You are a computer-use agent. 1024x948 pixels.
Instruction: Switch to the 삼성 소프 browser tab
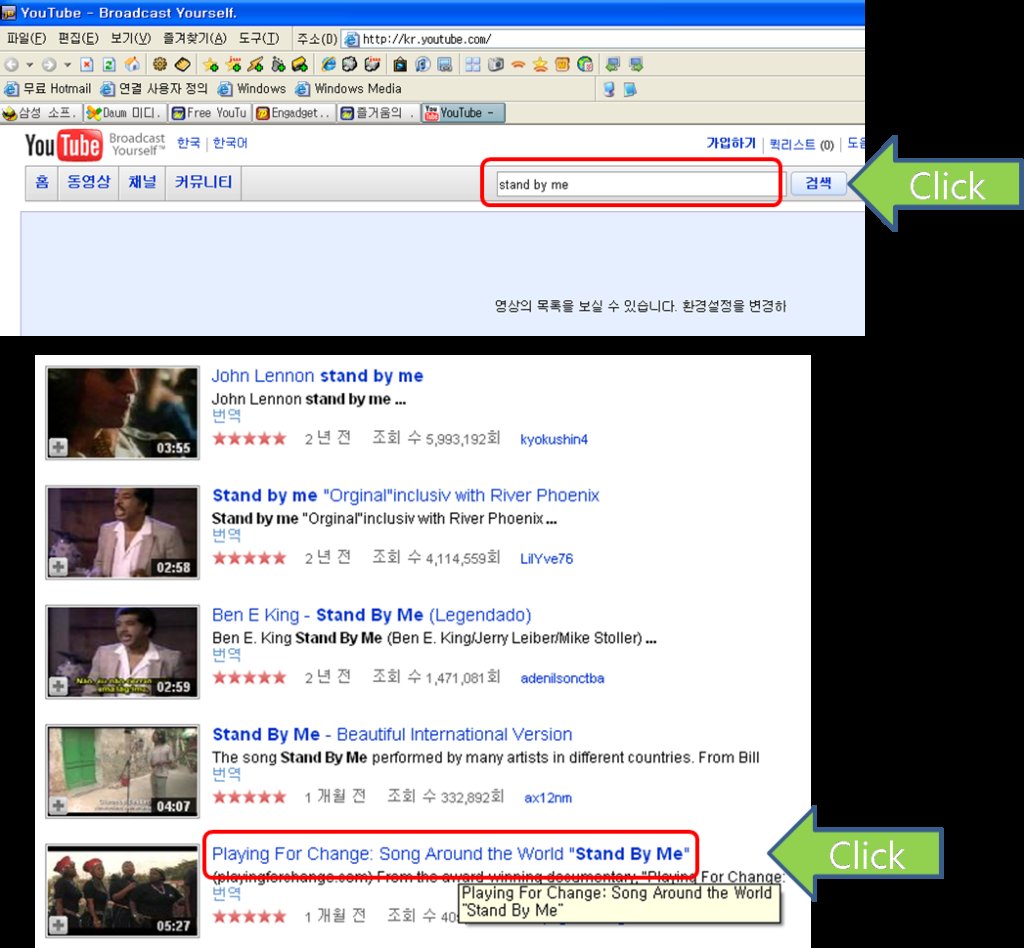point(40,113)
